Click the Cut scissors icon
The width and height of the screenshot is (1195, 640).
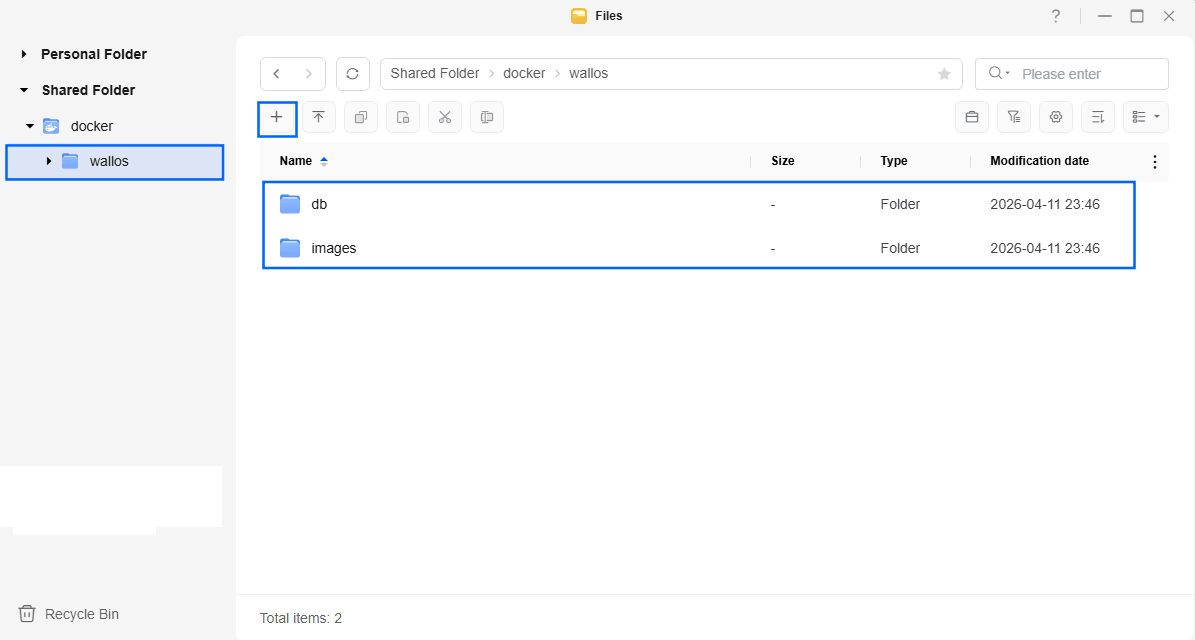[445, 117]
